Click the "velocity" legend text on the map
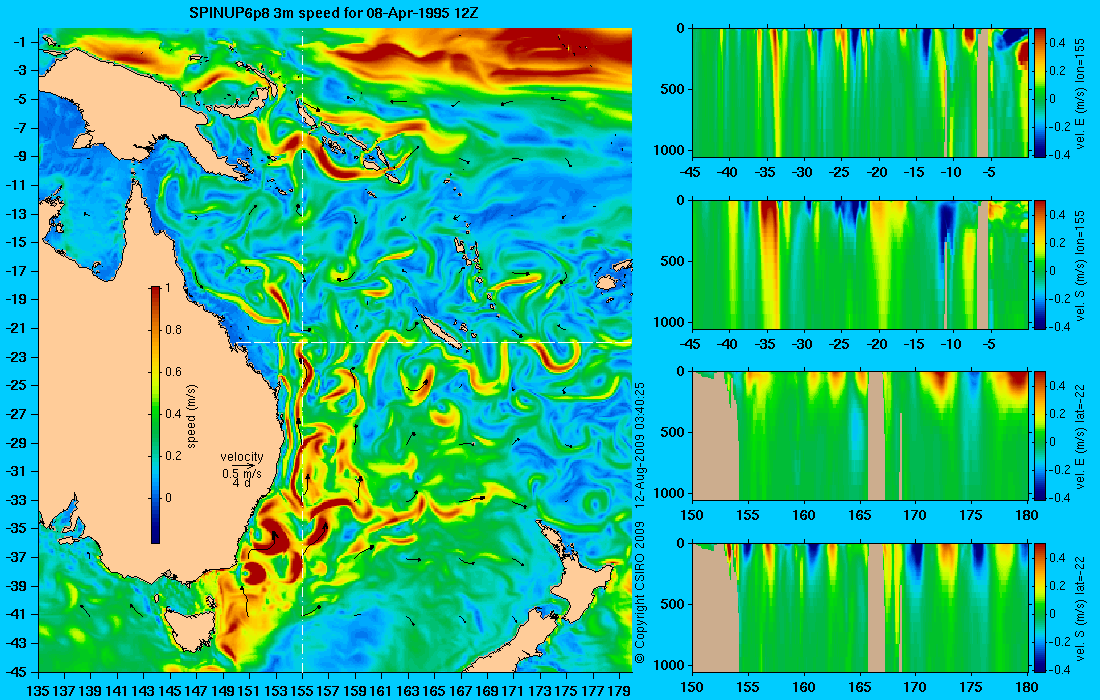Image resolution: width=1100 pixels, height=700 pixels. [241, 457]
